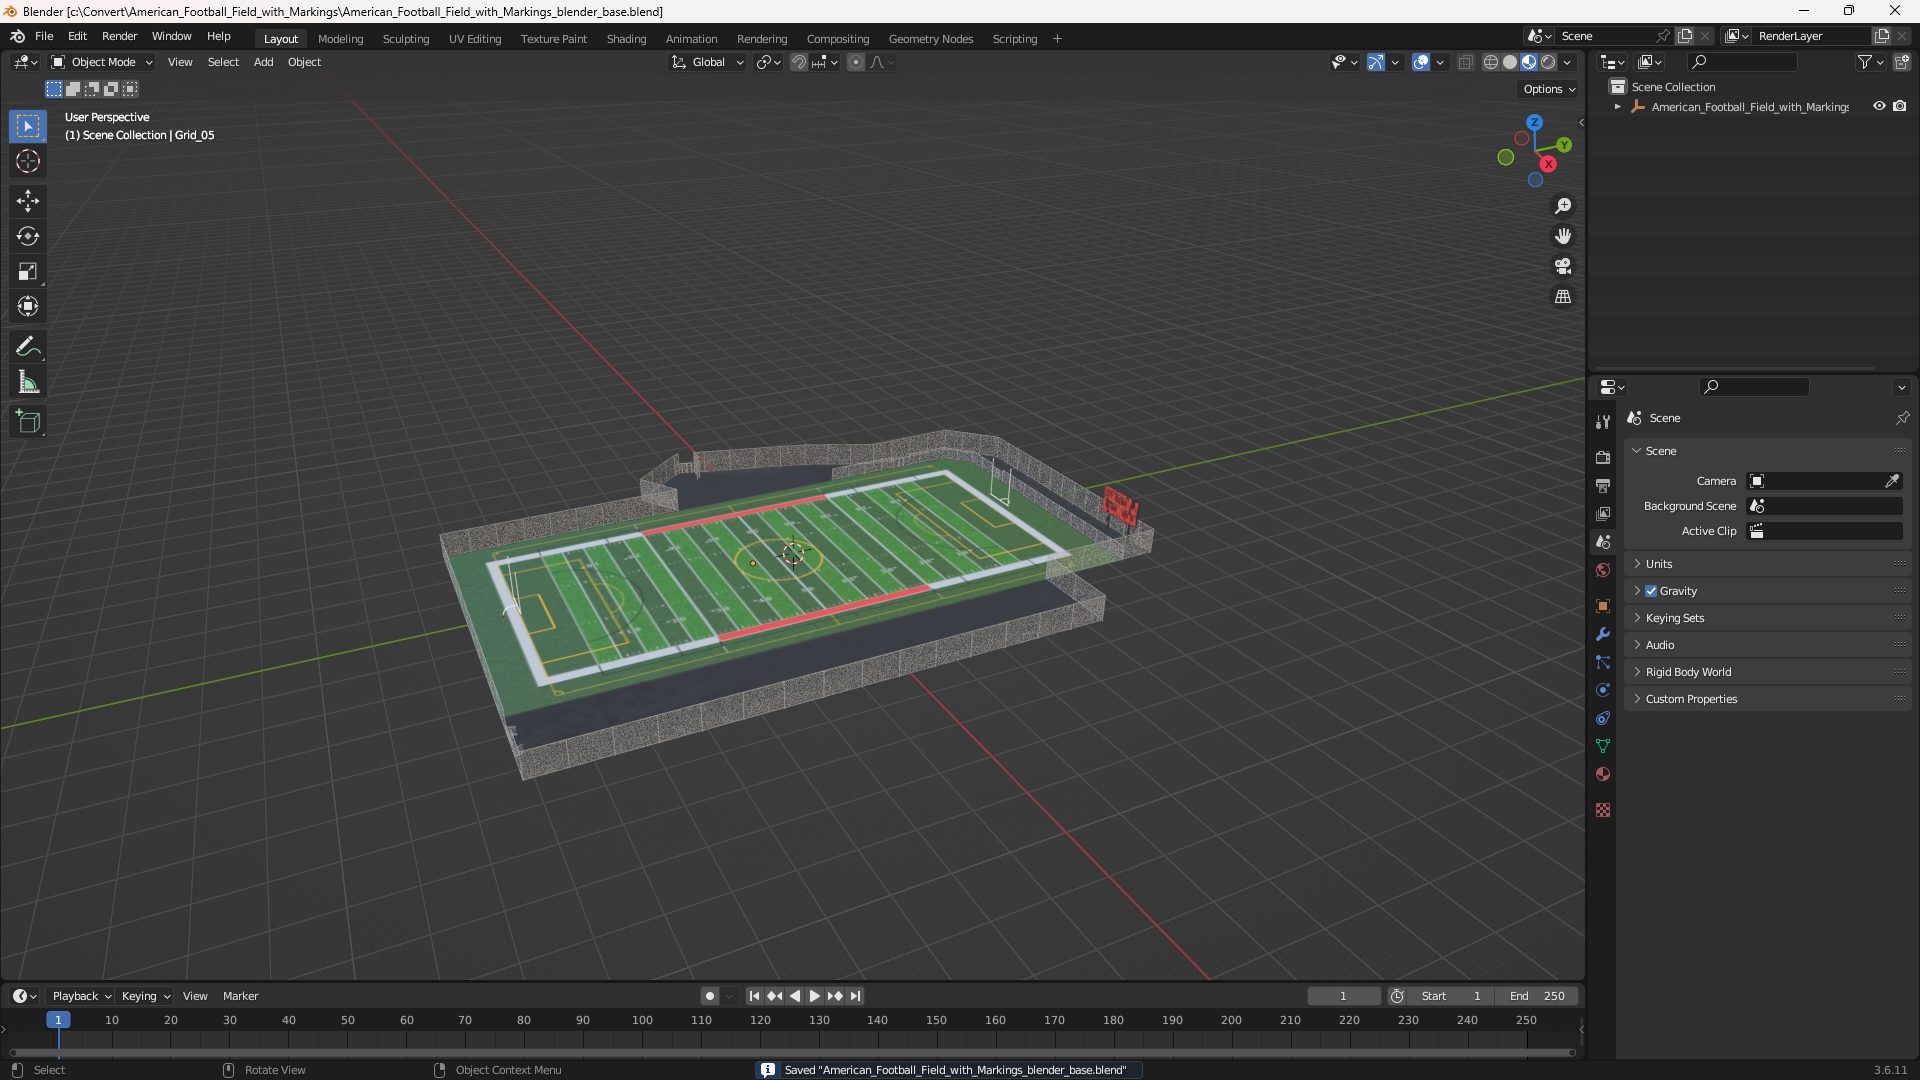1920x1080 pixels.
Task: Jump to the last frame
Action: pos(856,996)
